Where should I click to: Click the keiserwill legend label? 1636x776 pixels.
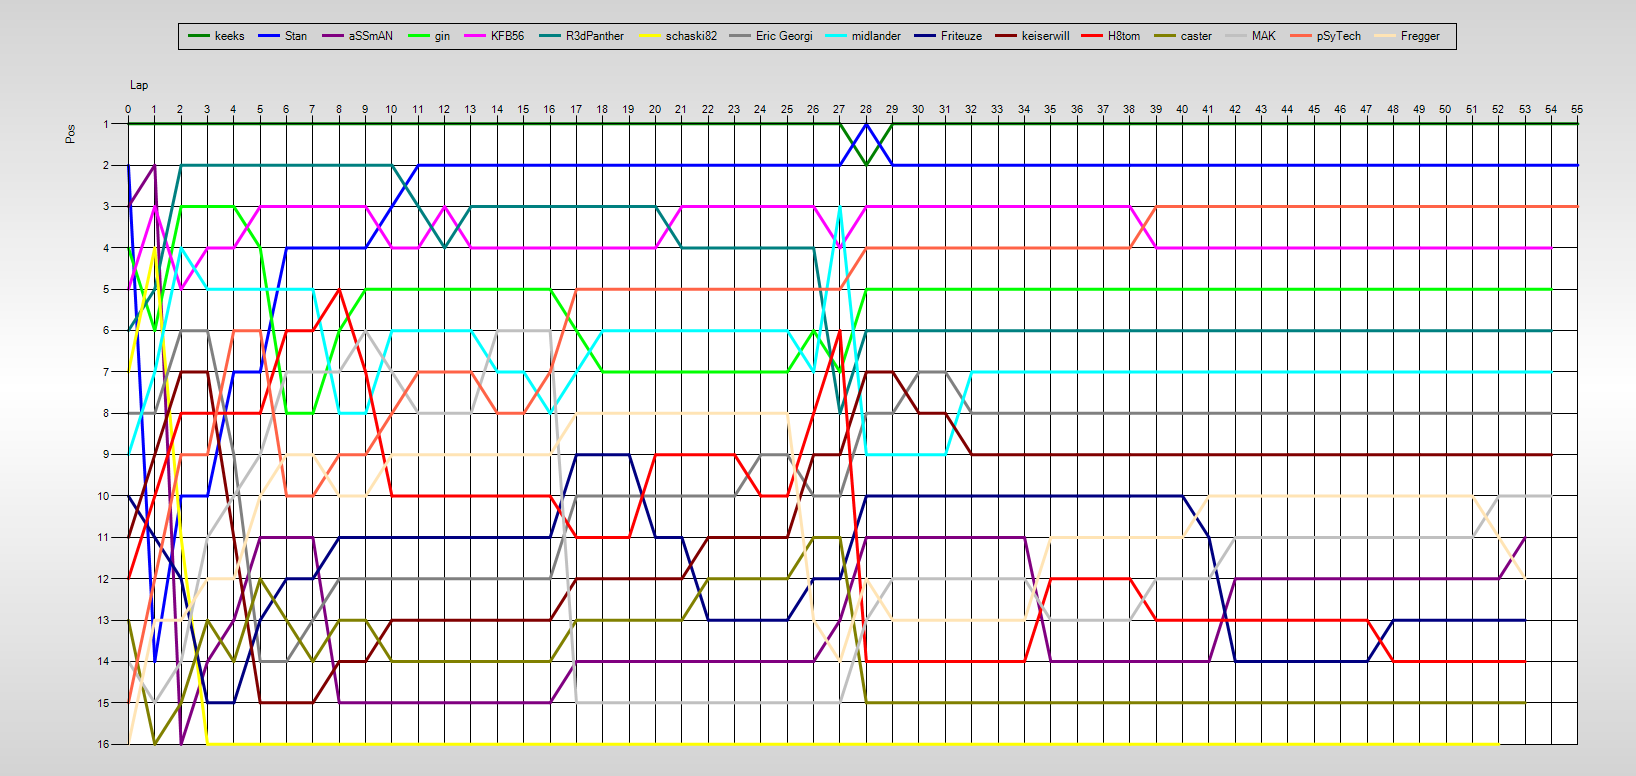pyautogui.click(x=1045, y=36)
